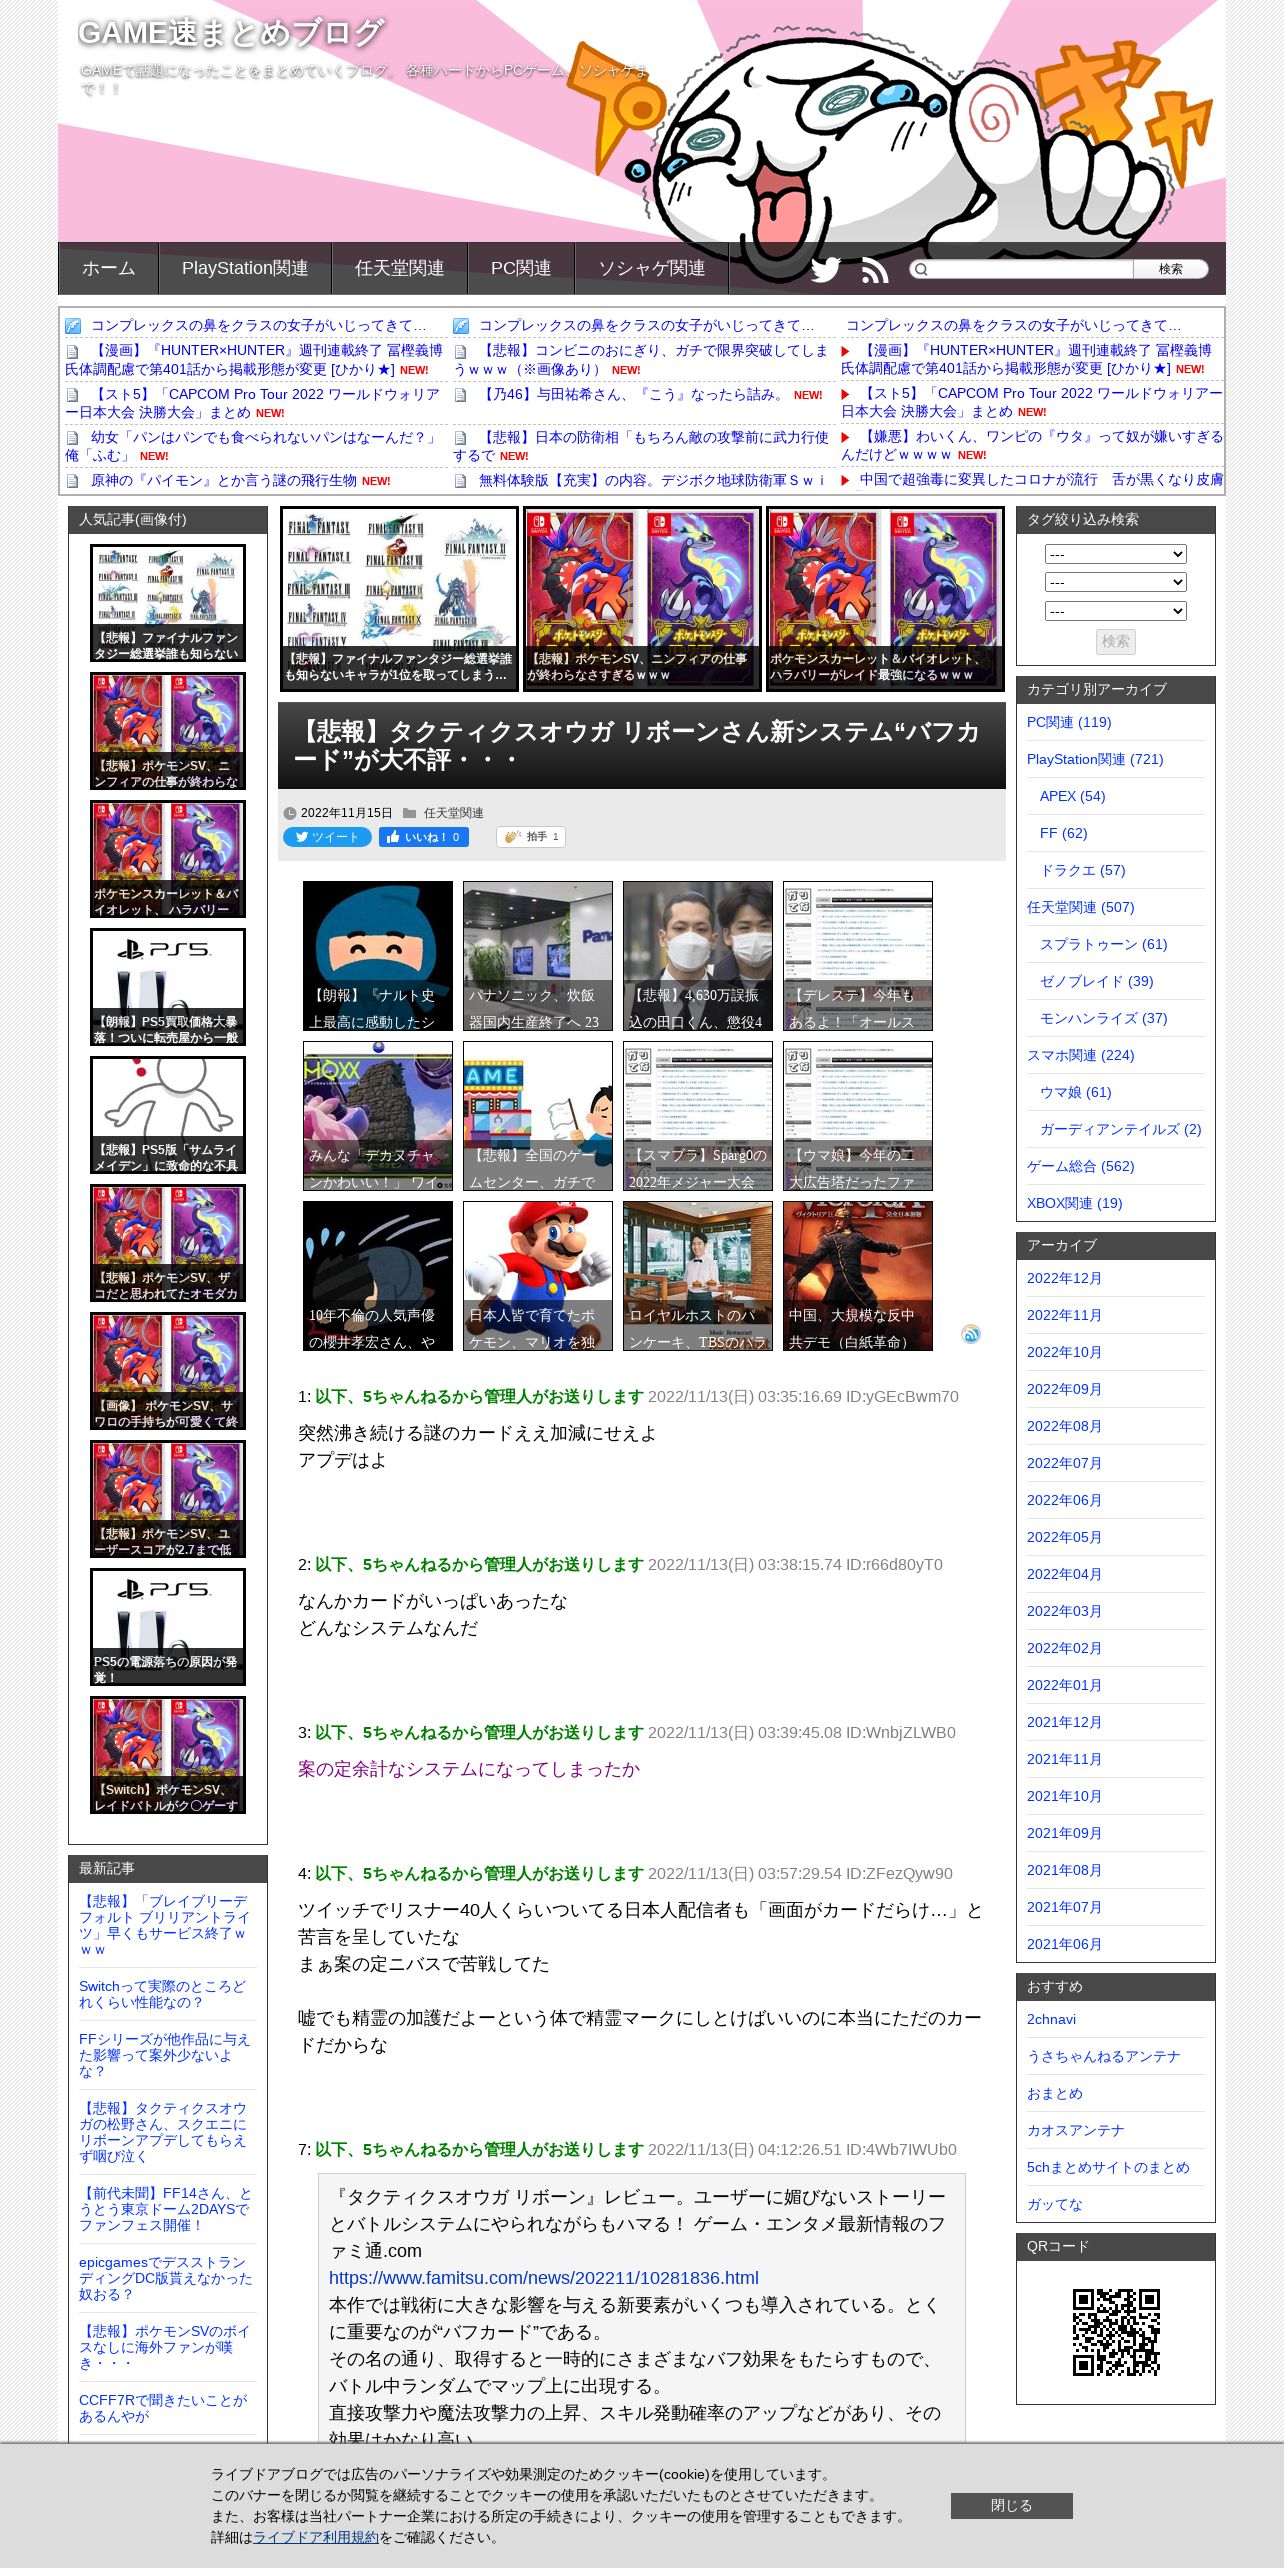Click the folder icon beside 任天堂関連
1284x2568 pixels.
click(410, 813)
